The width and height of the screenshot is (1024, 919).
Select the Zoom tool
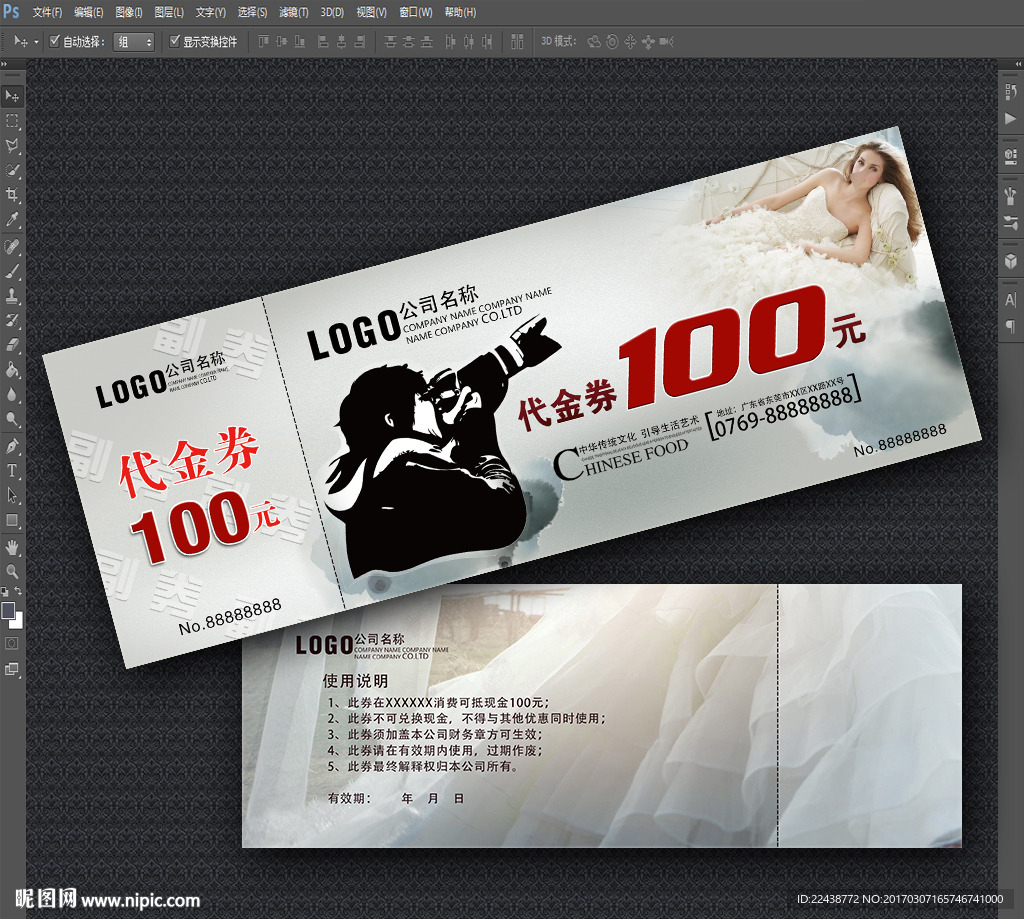[x=12, y=572]
